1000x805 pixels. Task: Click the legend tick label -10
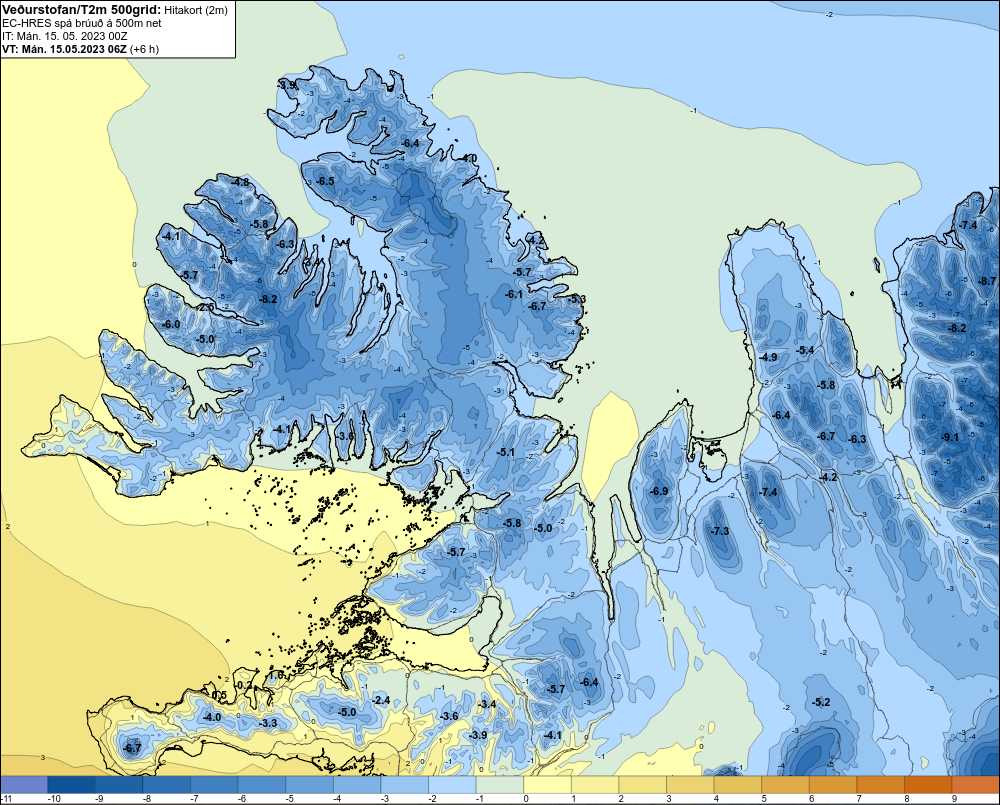(x=54, y=799)
